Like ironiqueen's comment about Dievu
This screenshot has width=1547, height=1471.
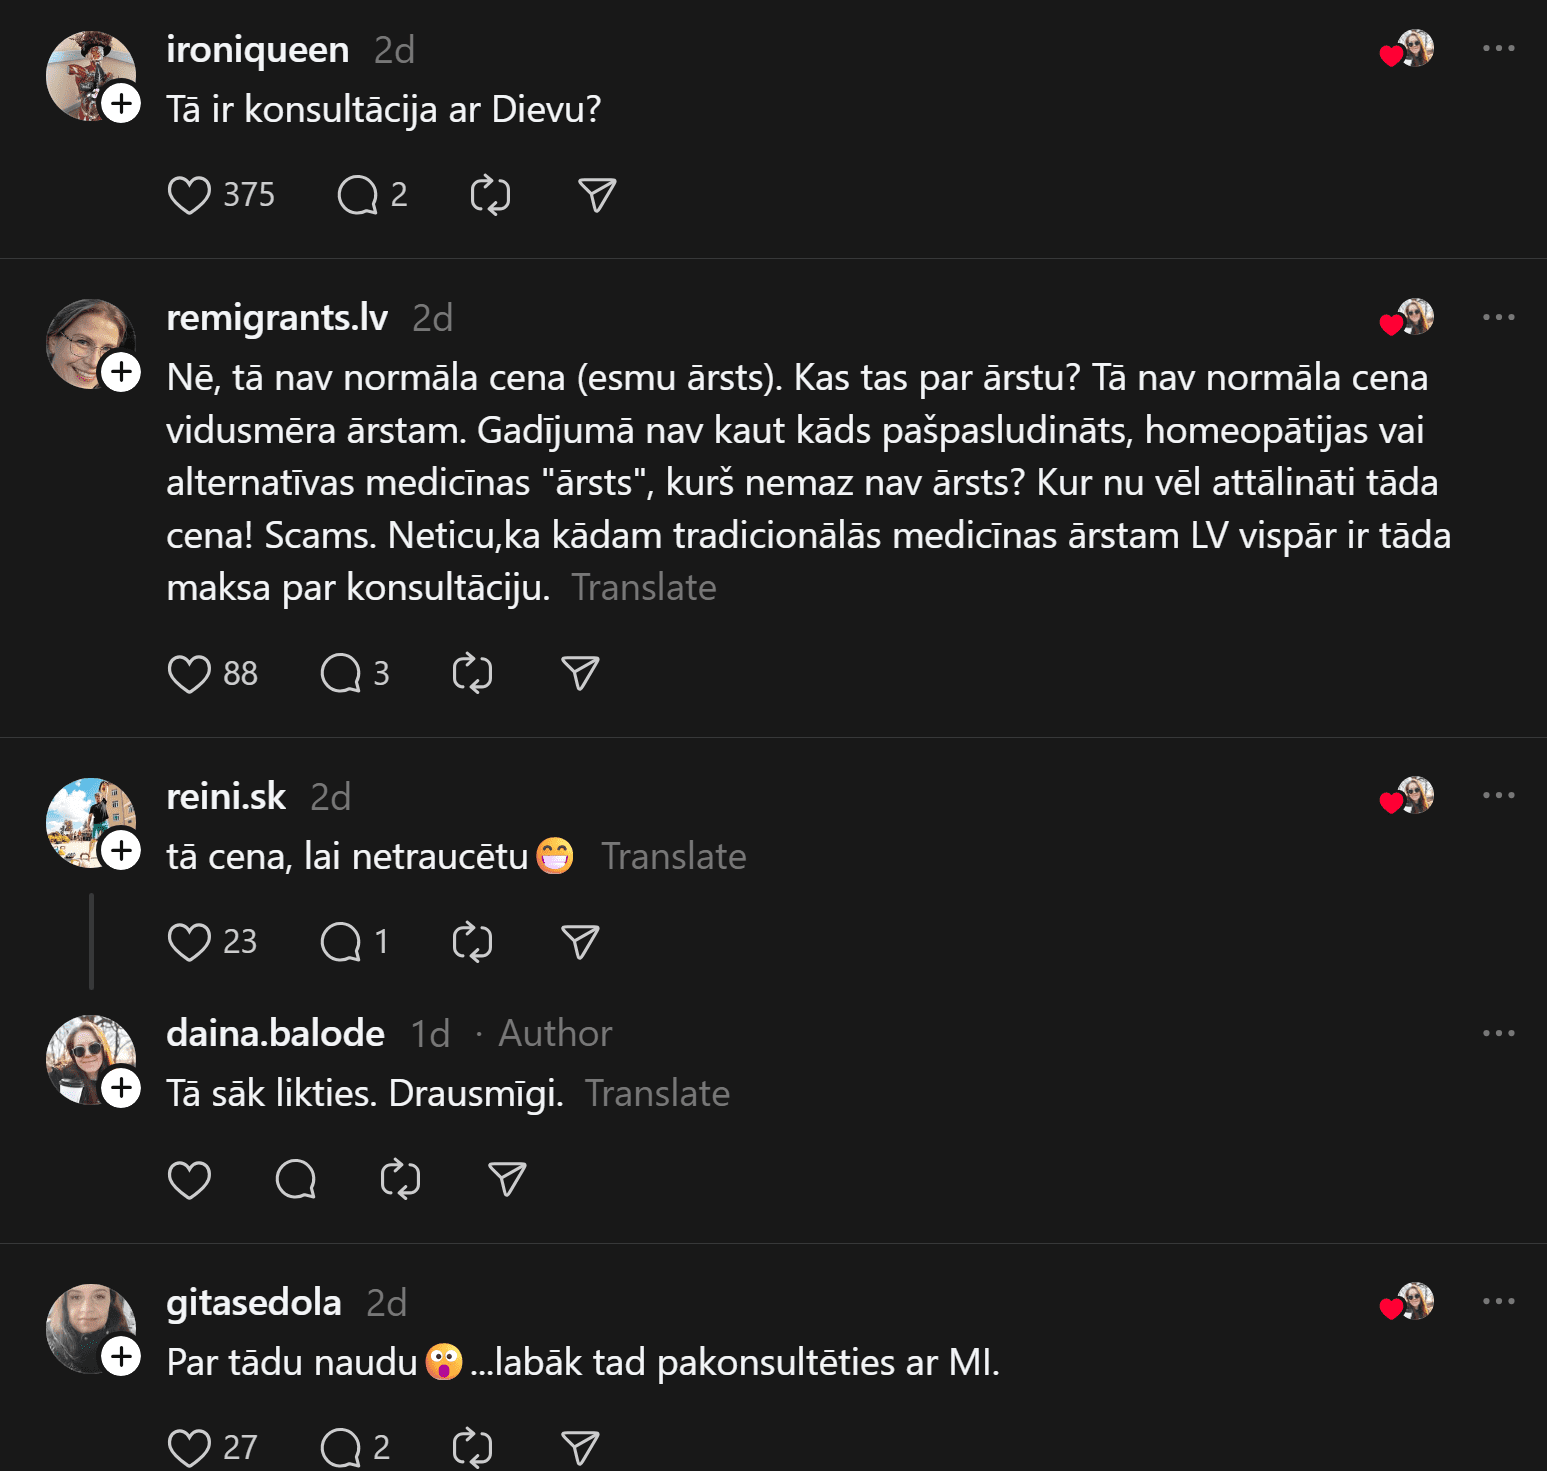click(x=189, y=195)
